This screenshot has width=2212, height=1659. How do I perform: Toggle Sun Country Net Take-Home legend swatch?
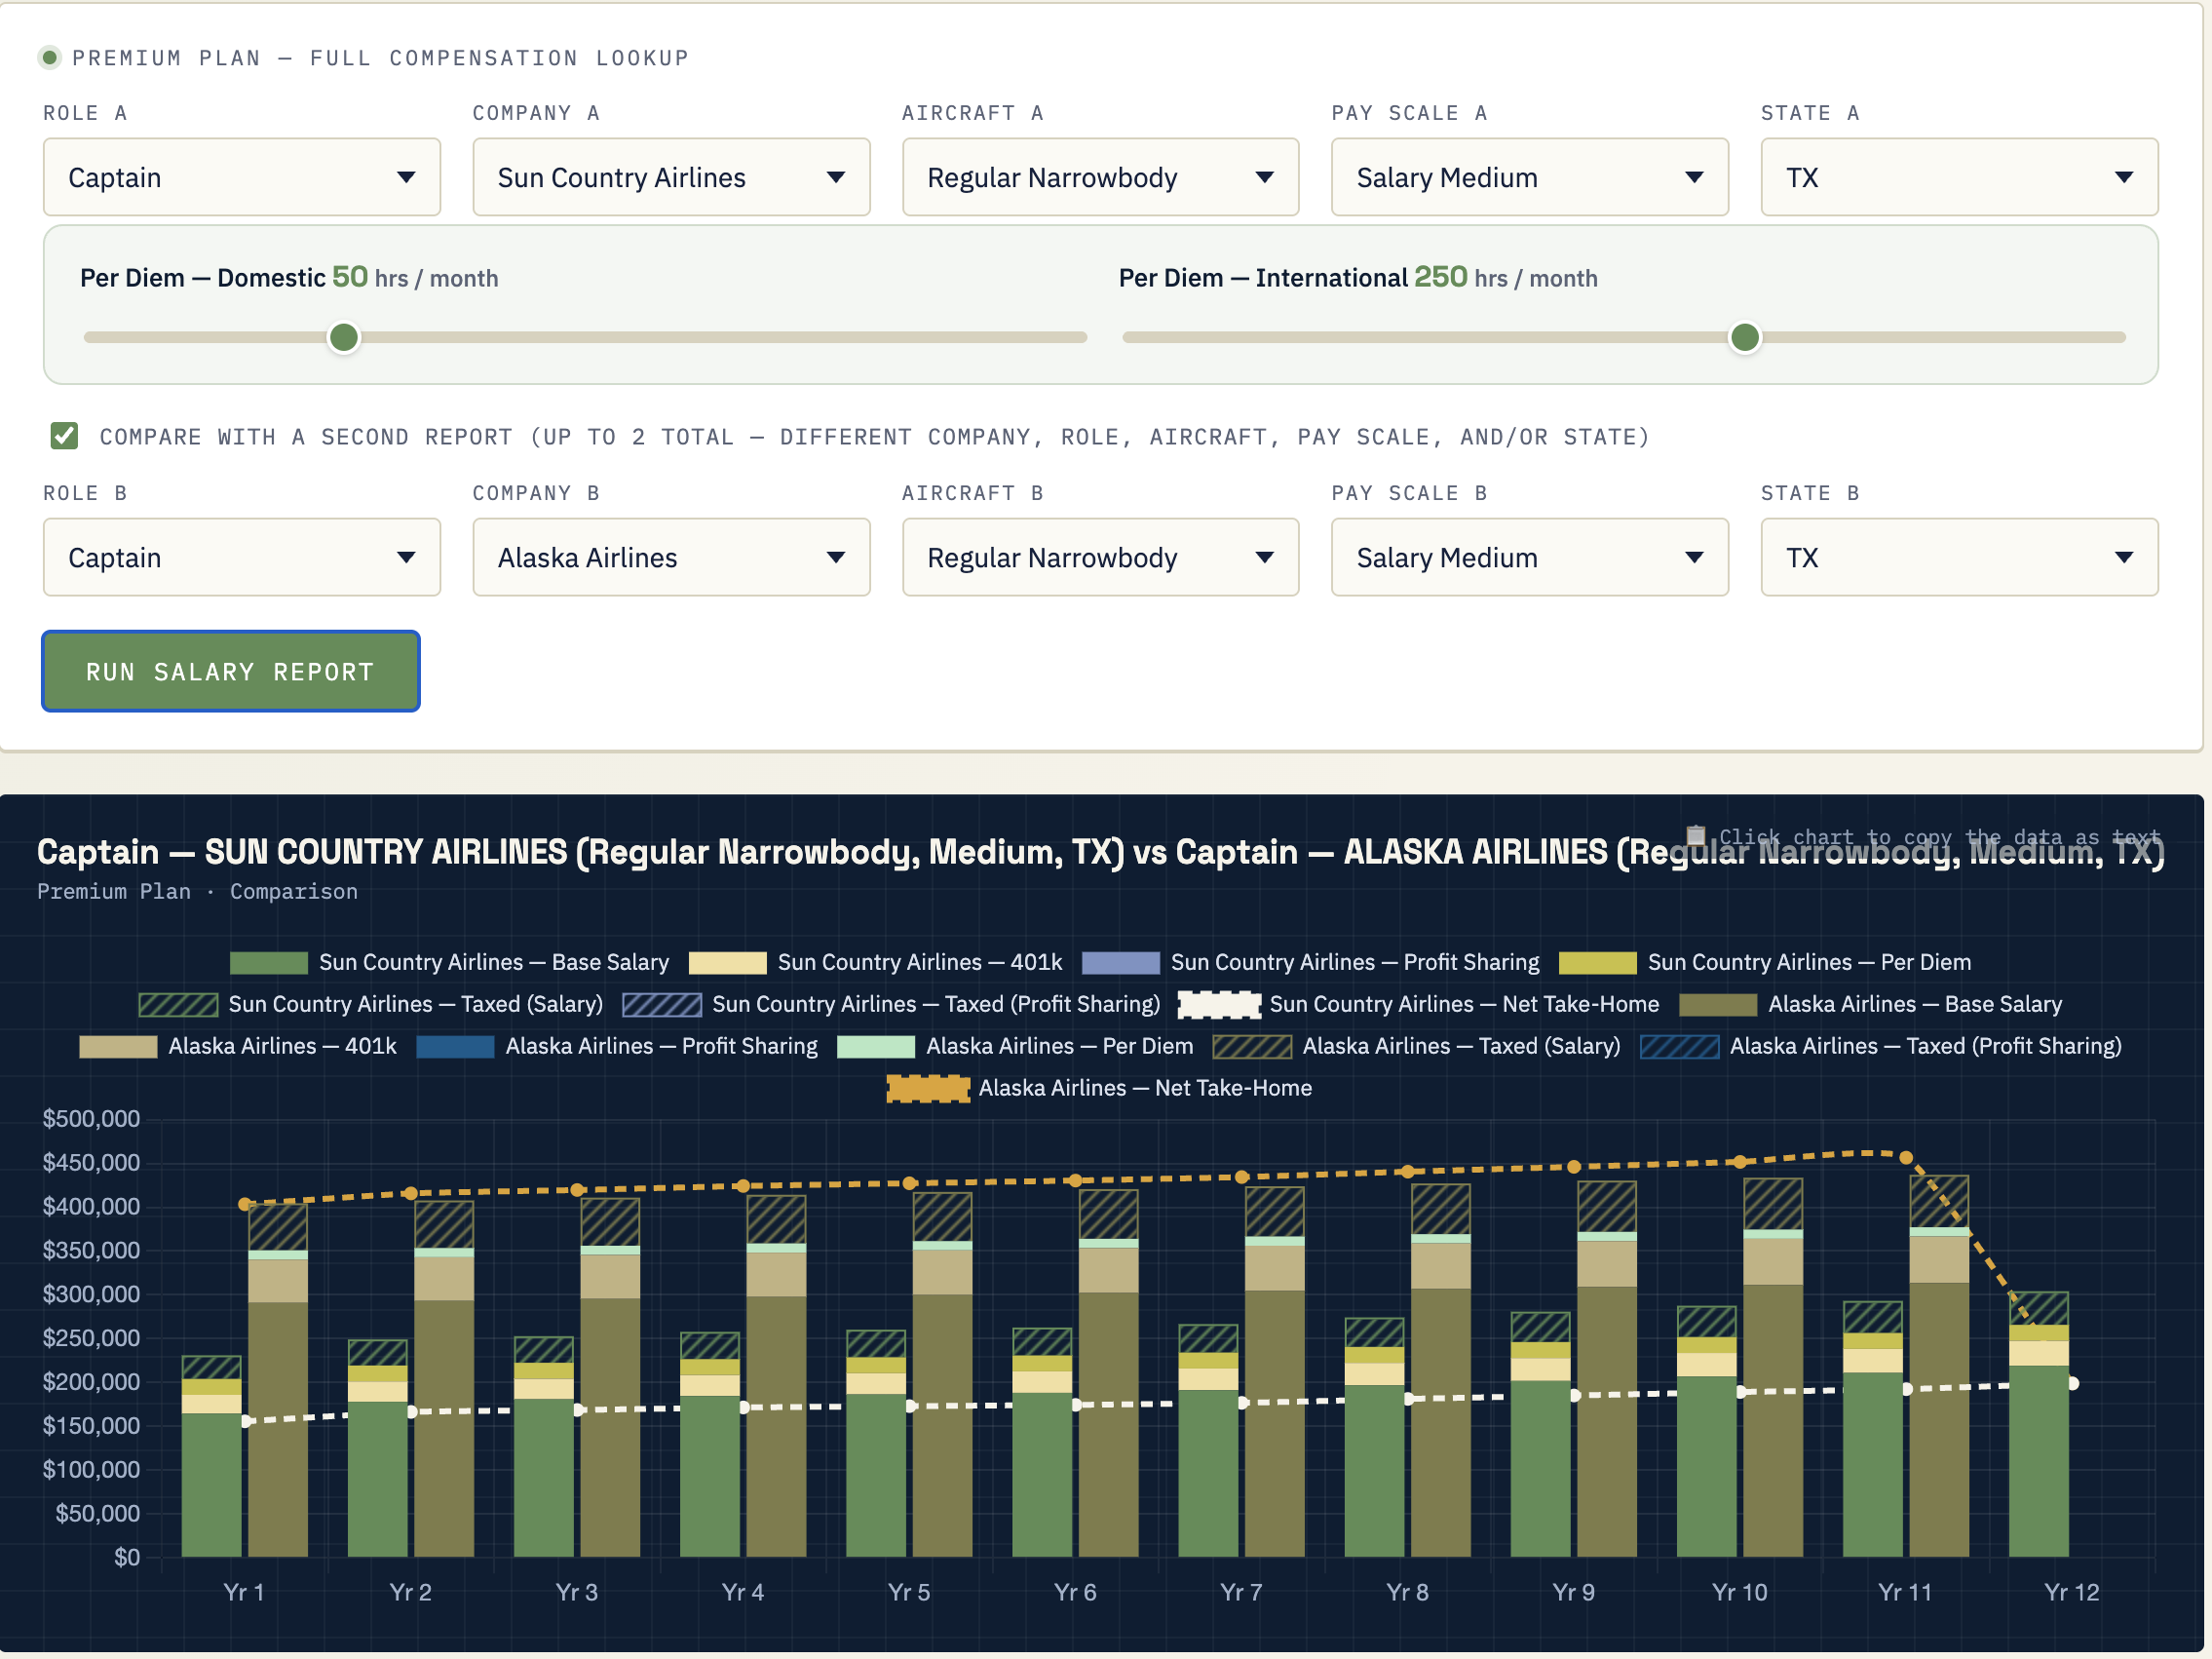tap(1219, 1005)
